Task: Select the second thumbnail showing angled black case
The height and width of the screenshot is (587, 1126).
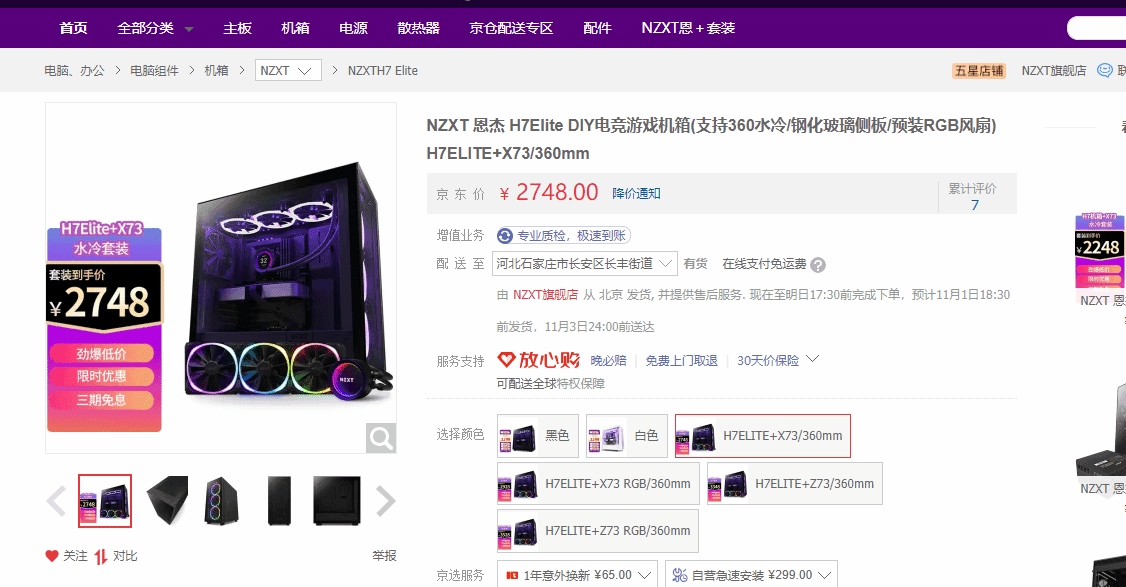Action: [x=167, y=501]
